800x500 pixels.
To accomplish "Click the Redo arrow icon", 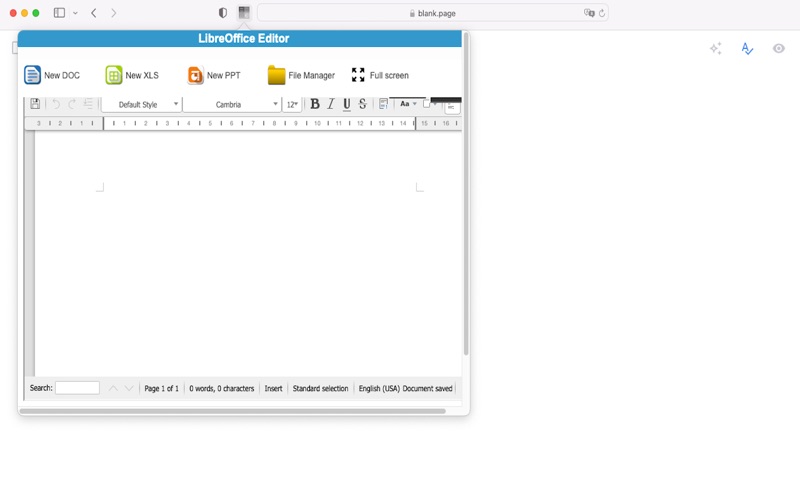I will (72, 104).
